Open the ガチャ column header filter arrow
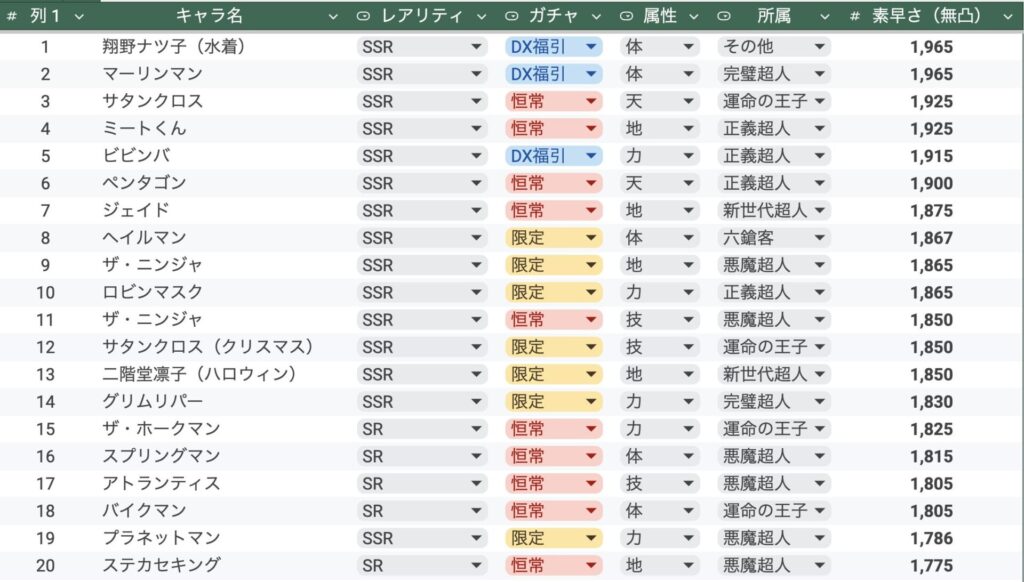This screenshot has width=1024, height=582. (596, 17)
